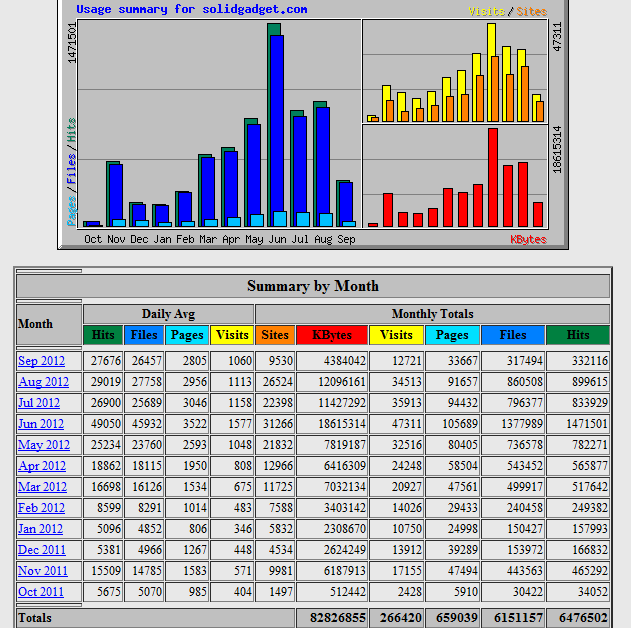Open the May 2012 monthly report
The image size is (631, 628).
click(44, 445)
